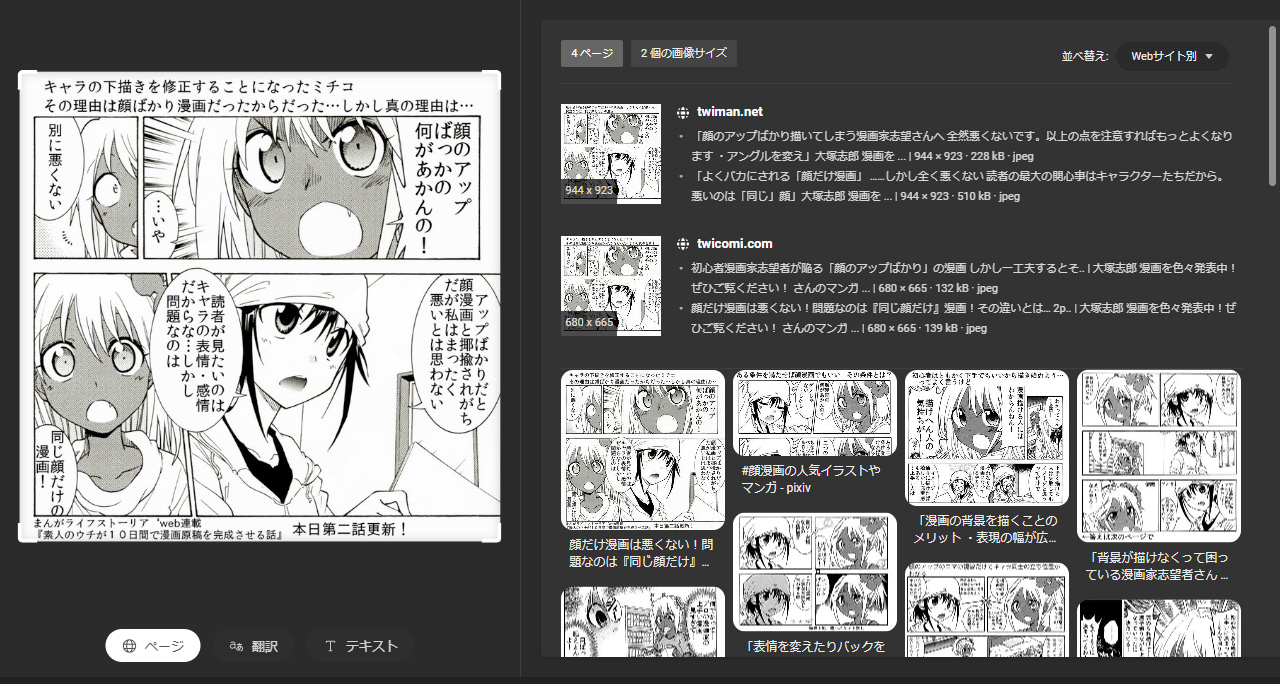This screenshot has height=684, width=1280.
Task: Click the bottom-right crop corner handle
Action: 499,540
